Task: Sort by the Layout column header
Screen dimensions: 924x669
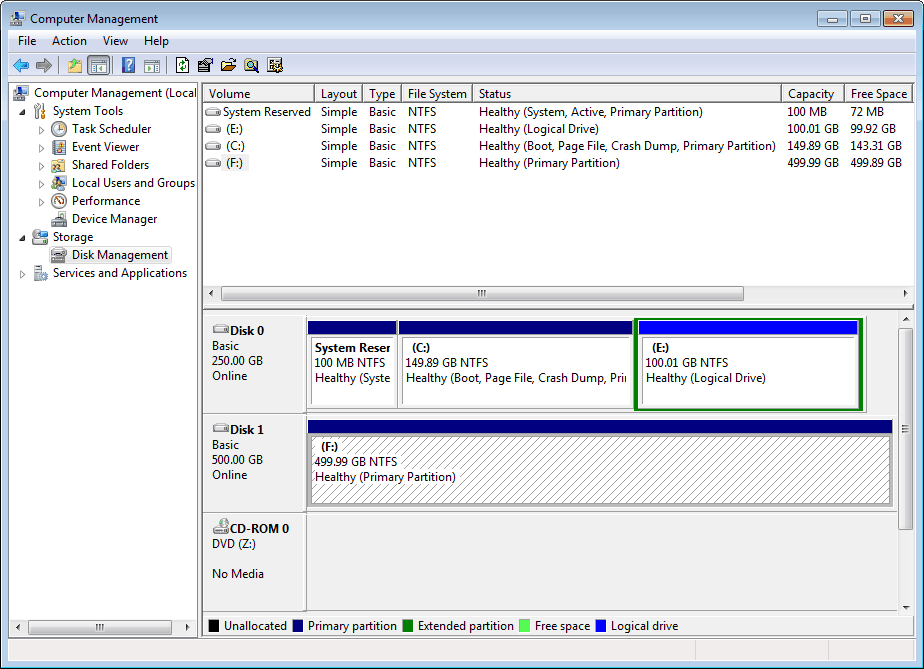Action: (x=338, y=94)
